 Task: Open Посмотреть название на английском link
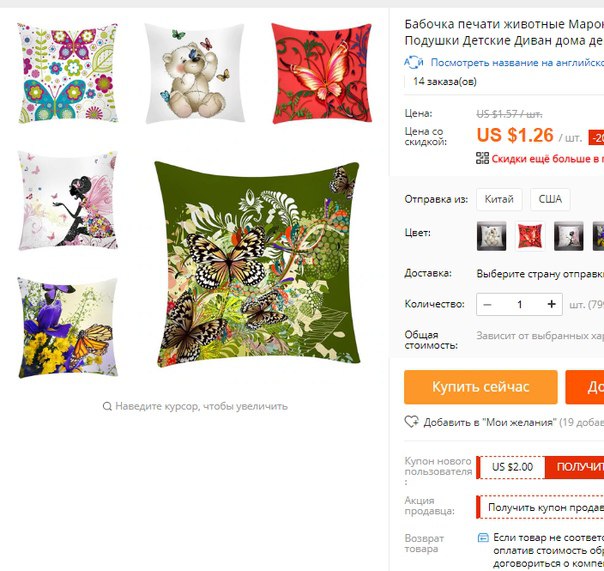coord(517,62)
